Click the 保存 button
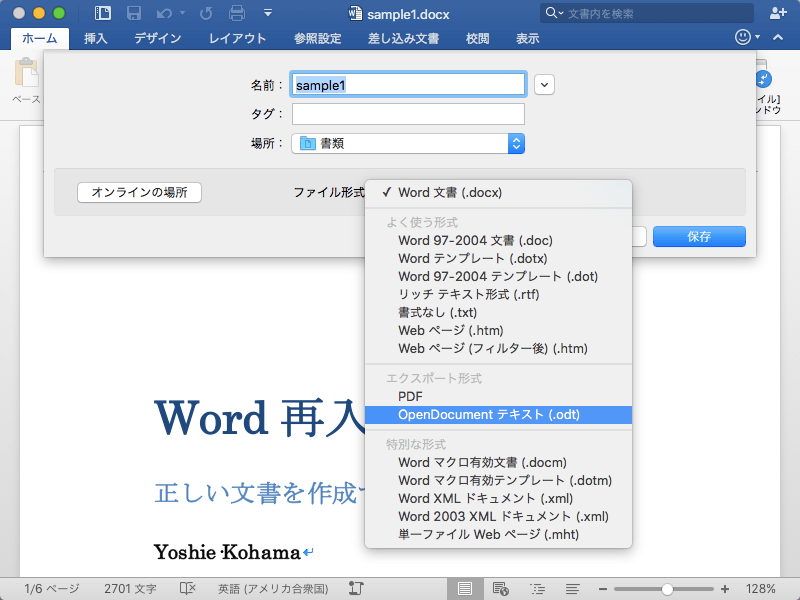 tap(699, 236)
